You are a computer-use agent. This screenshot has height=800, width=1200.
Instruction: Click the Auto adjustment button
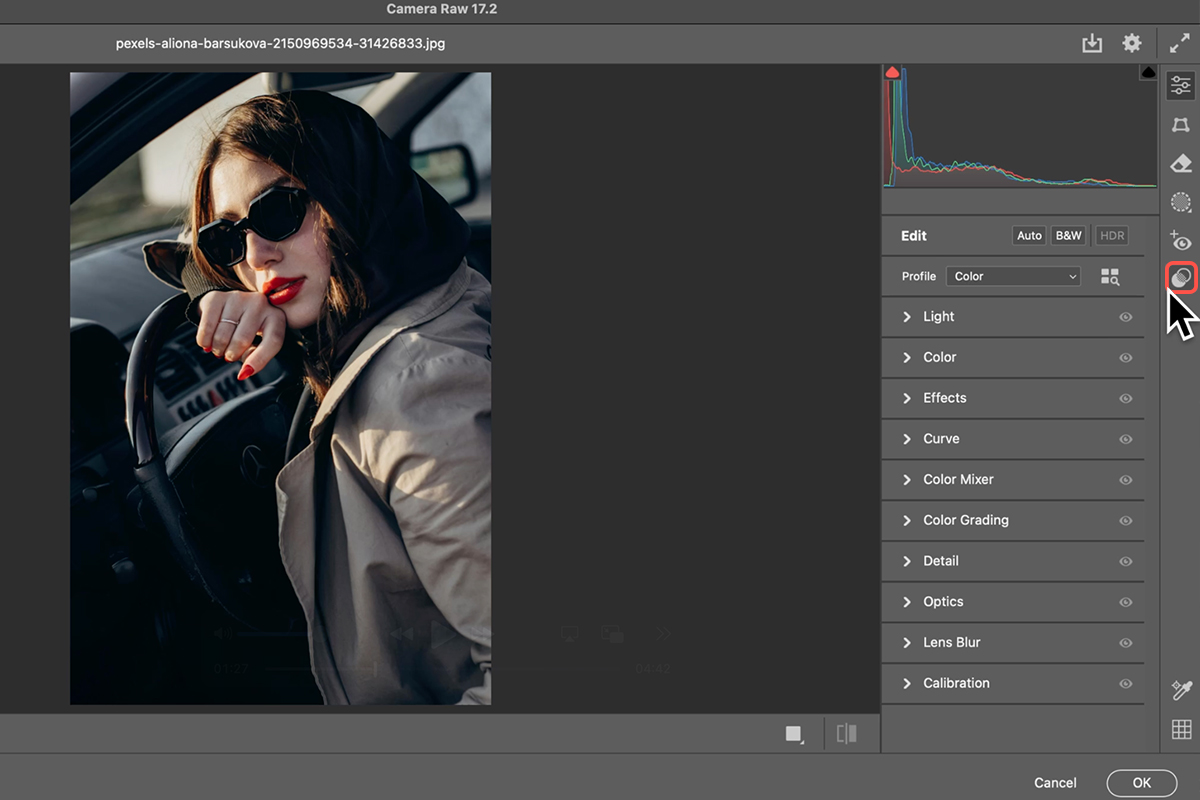(x=1029, y=236)
